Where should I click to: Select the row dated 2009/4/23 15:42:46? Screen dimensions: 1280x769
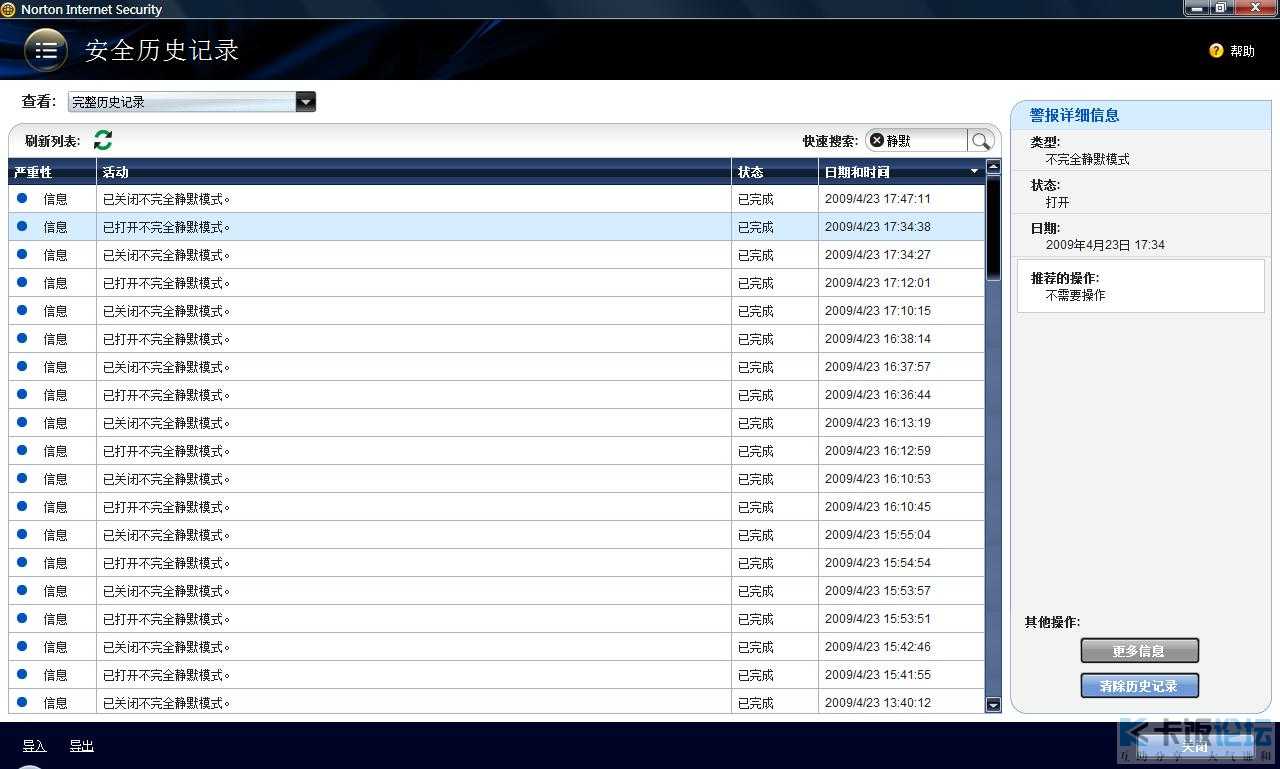[x=497, y=647]
